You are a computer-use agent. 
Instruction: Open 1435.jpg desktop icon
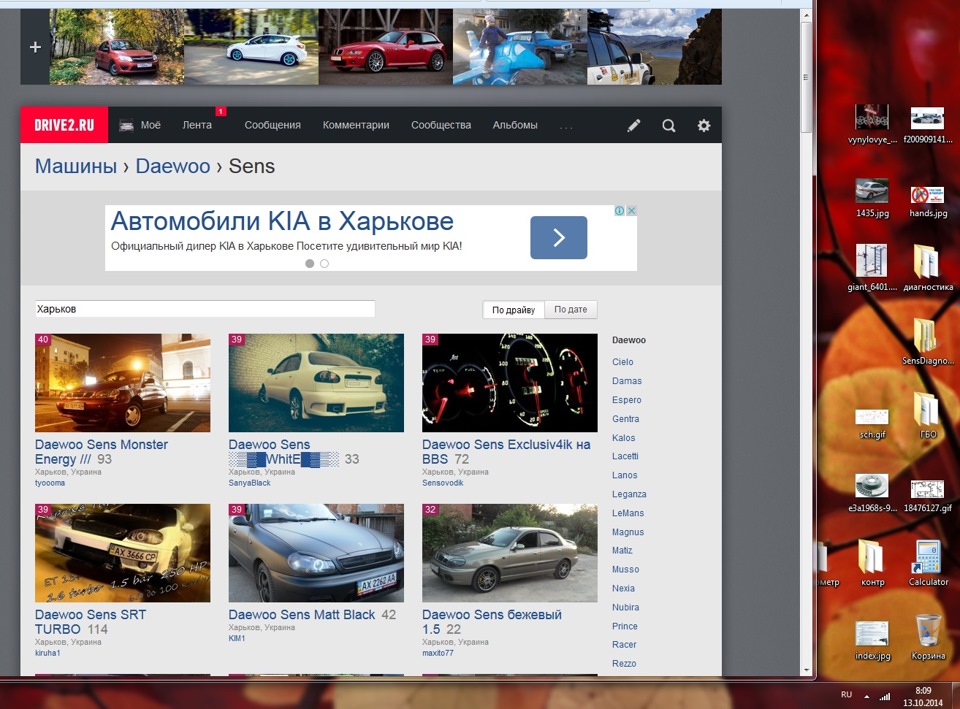[872, 198]
